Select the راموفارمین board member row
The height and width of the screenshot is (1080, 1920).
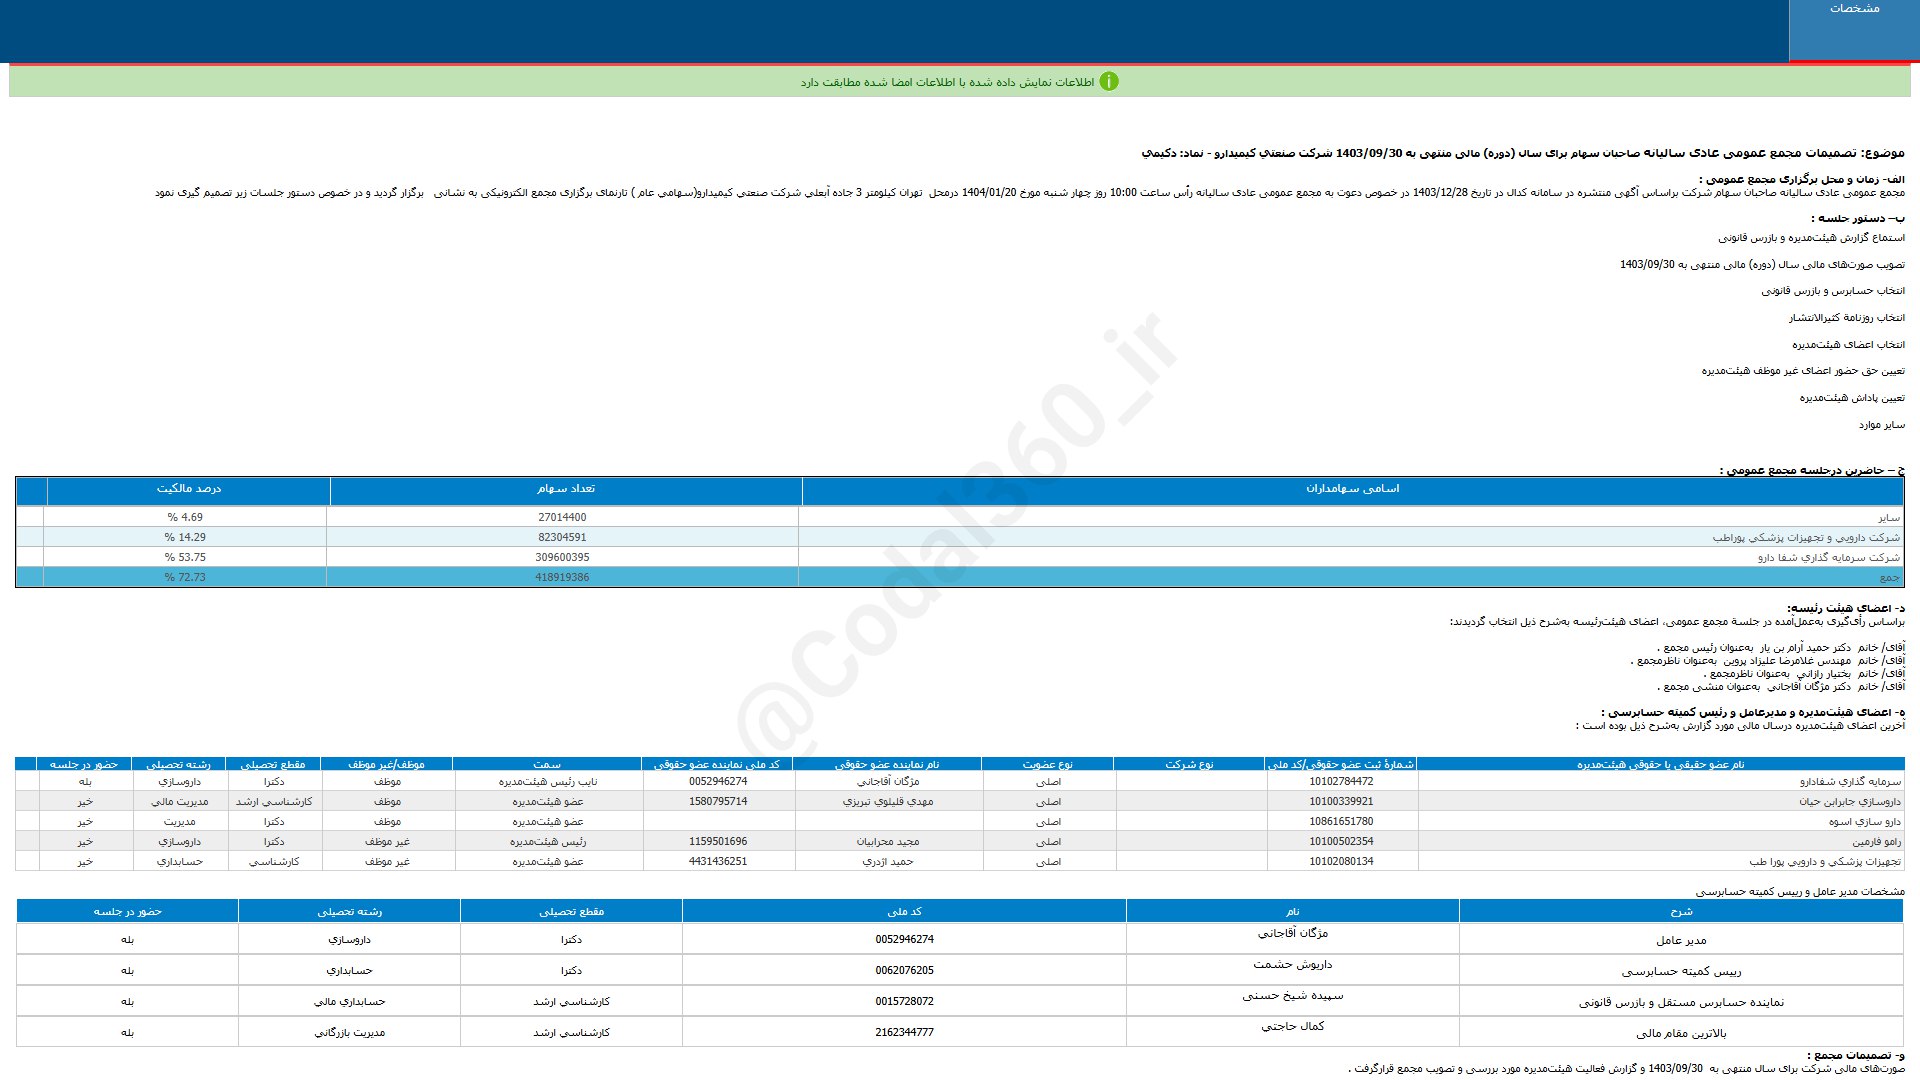point(1876,842)
